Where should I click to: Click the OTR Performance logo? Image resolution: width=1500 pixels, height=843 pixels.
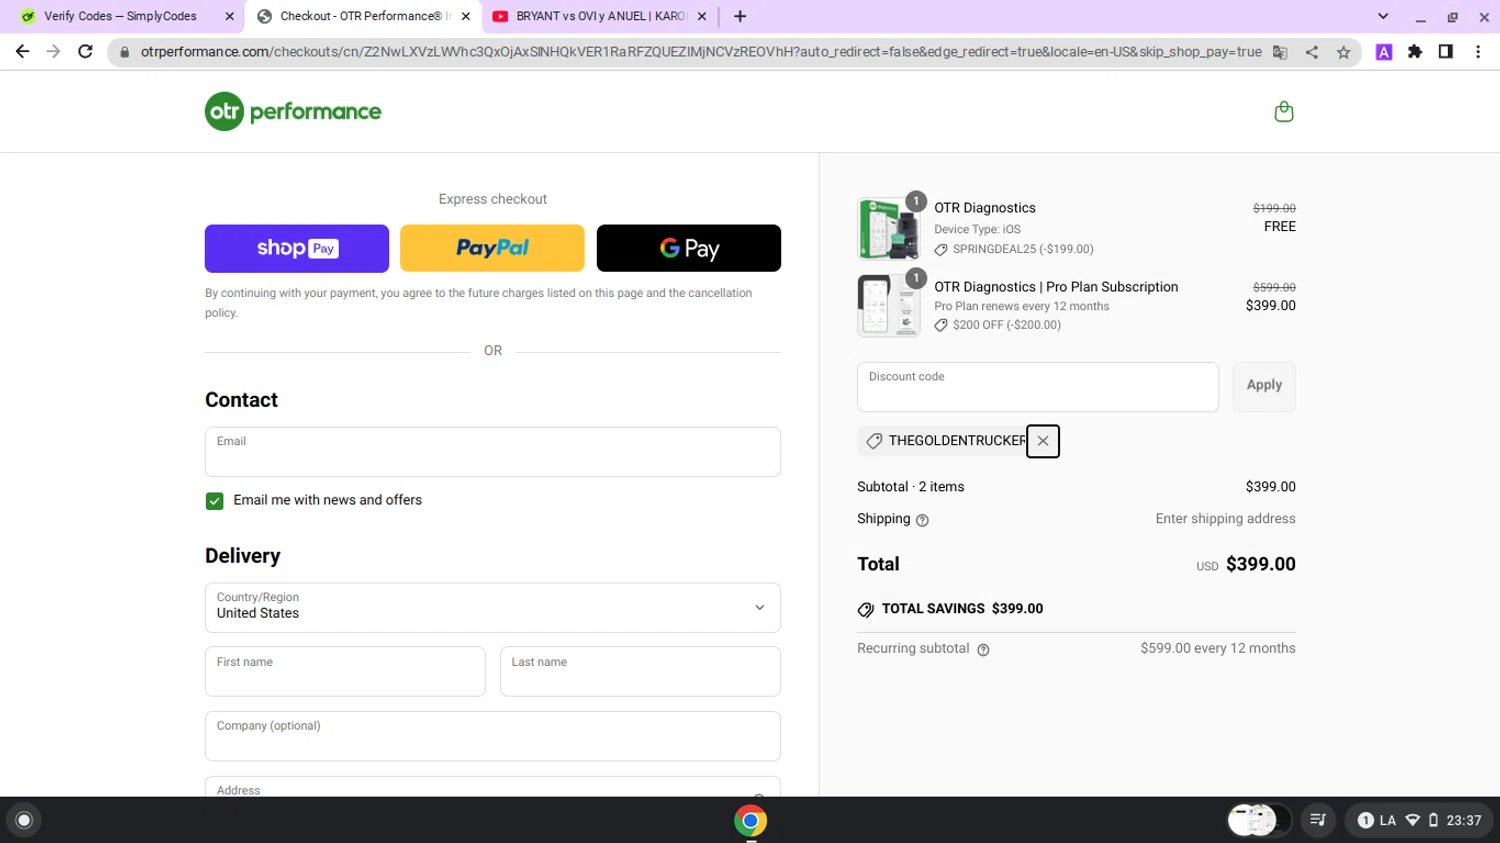pyautogui.click(x=293, y=111)
